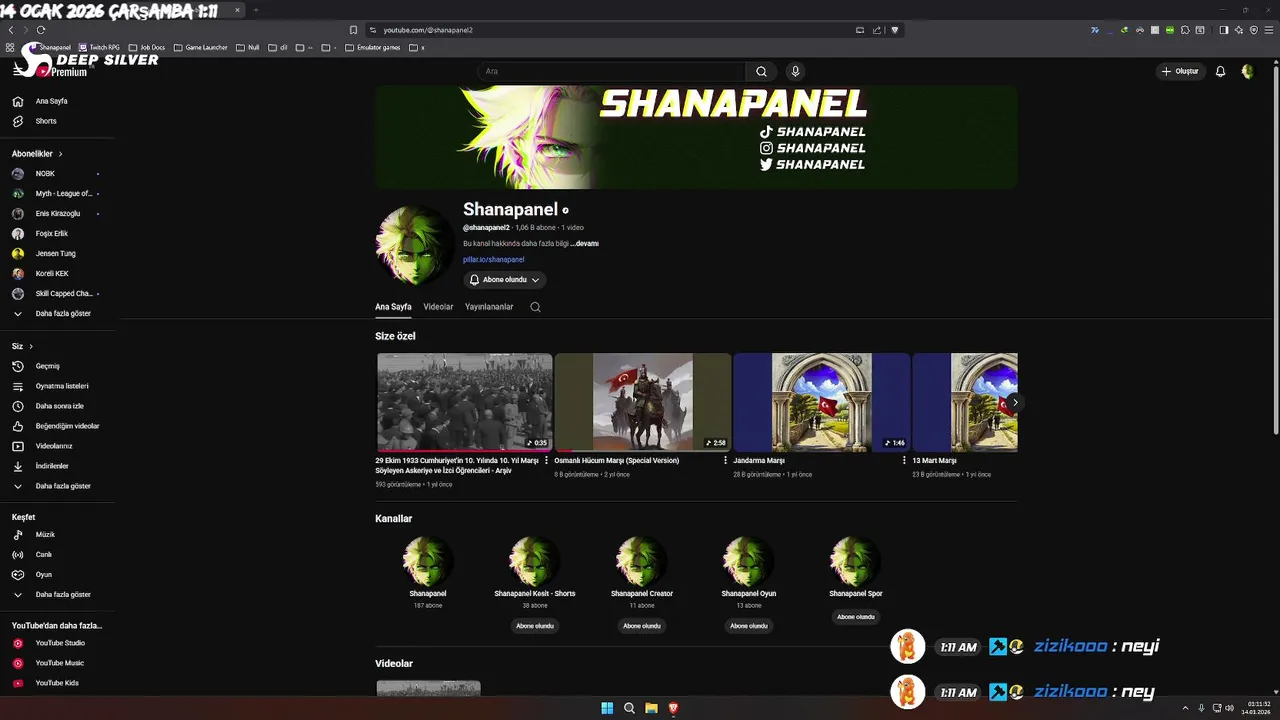
Task: Open the Job Docs bookmark folder
Action: (147, 47)
